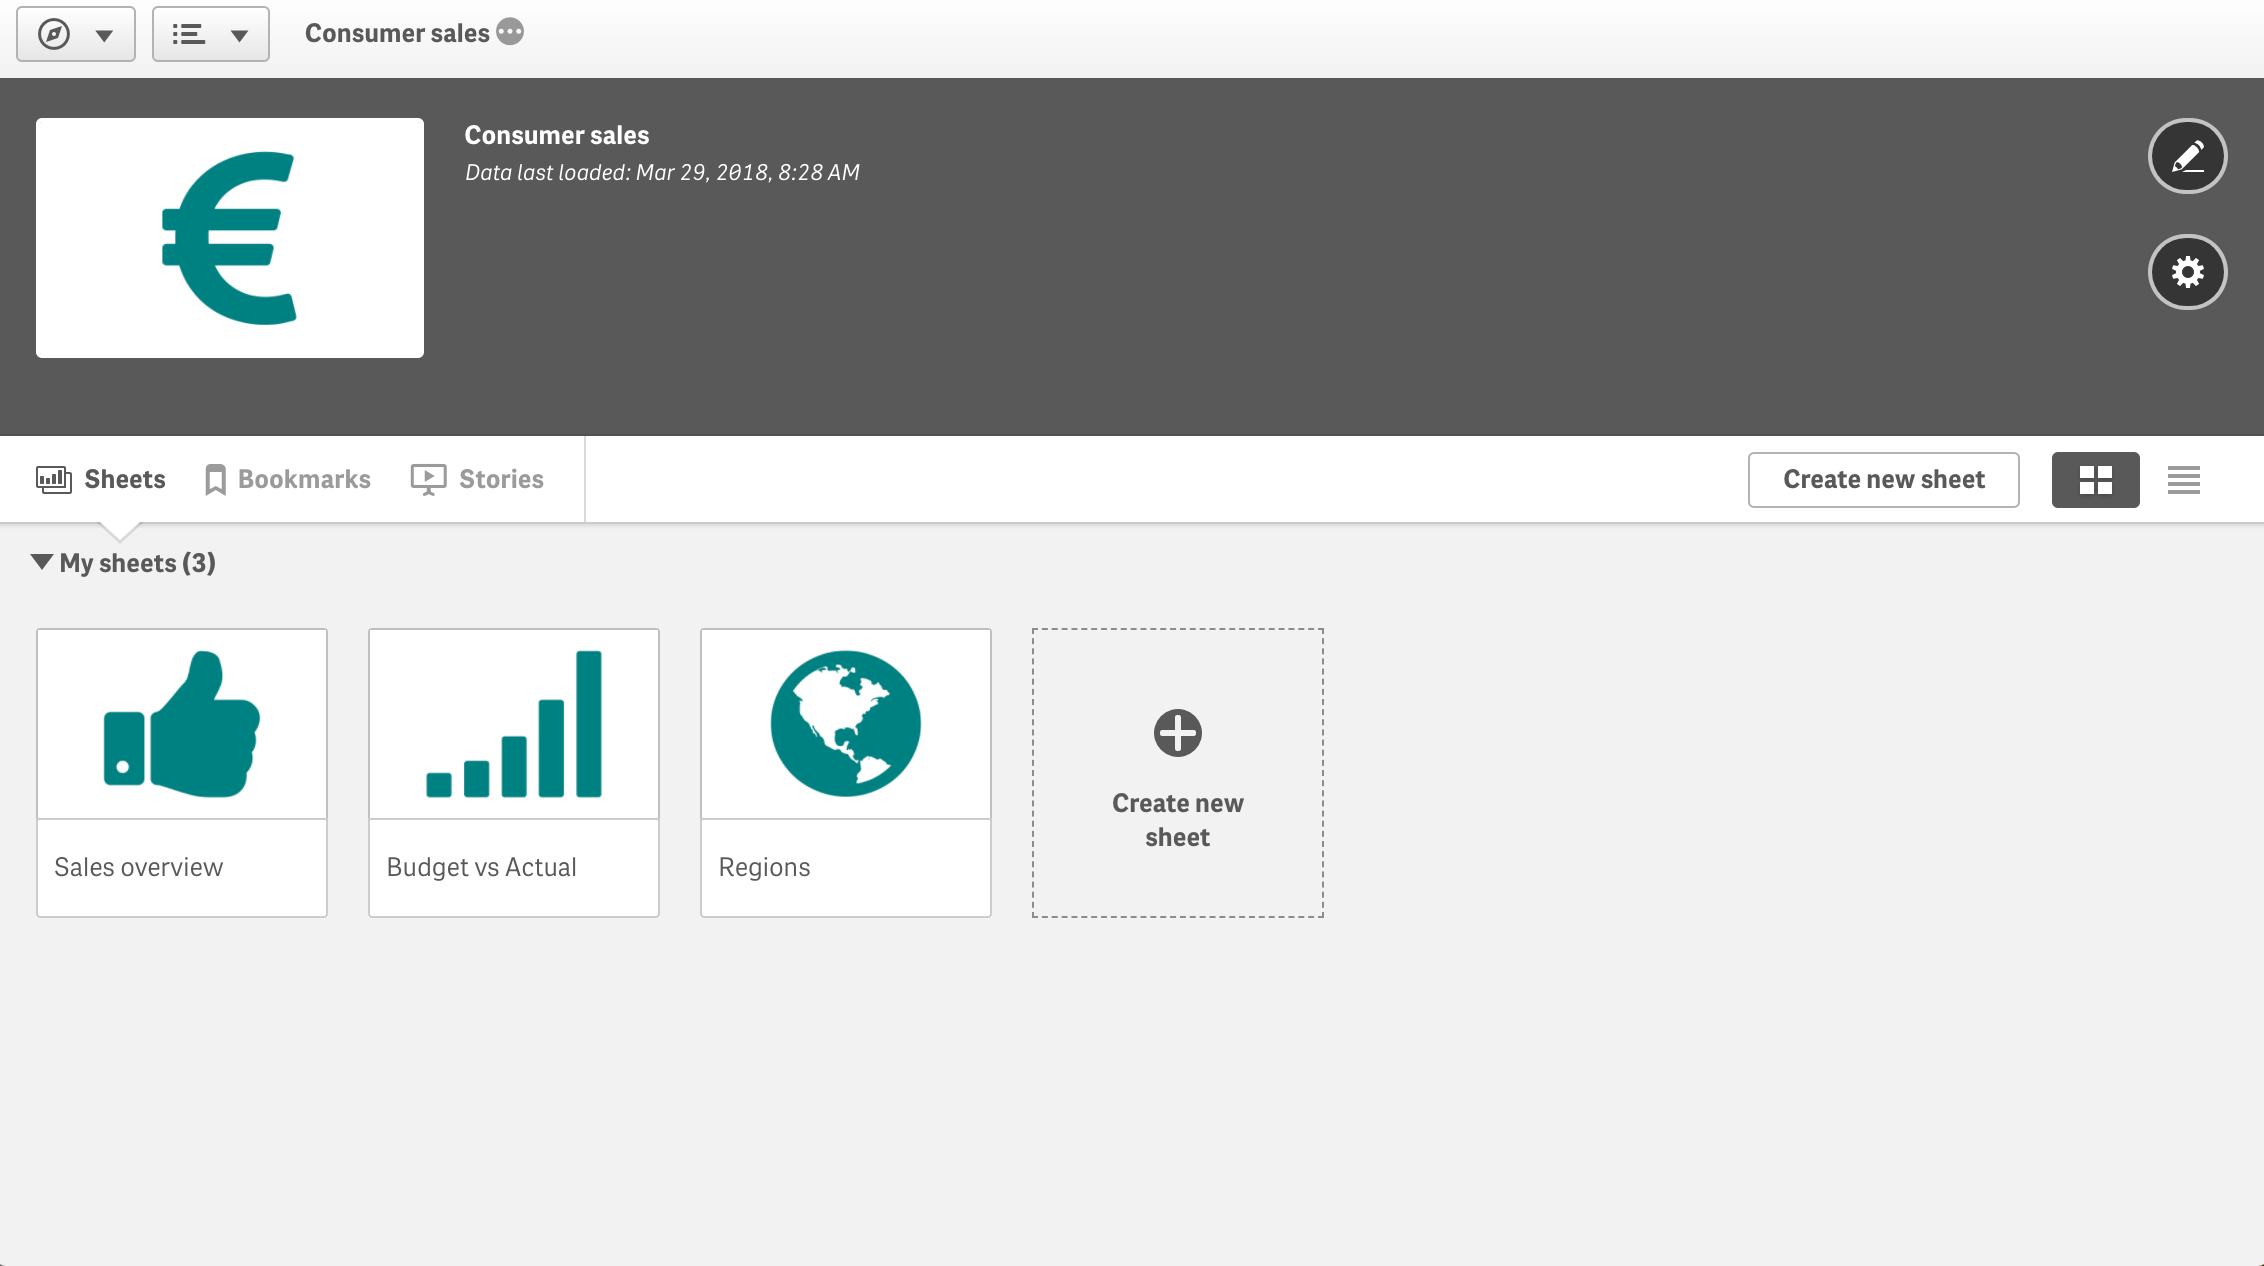Click the app info ellipsis icon
The image size is (2264, 1266).
click(x=510, y=32)
